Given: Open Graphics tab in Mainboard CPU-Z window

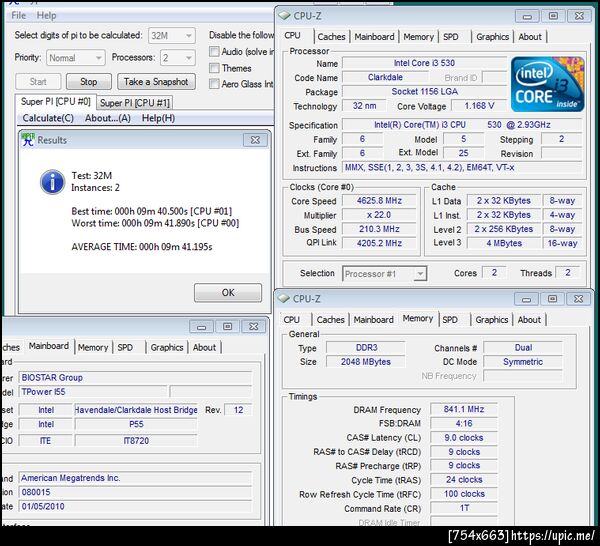Looking at the screenshot, I should point(167,347).
